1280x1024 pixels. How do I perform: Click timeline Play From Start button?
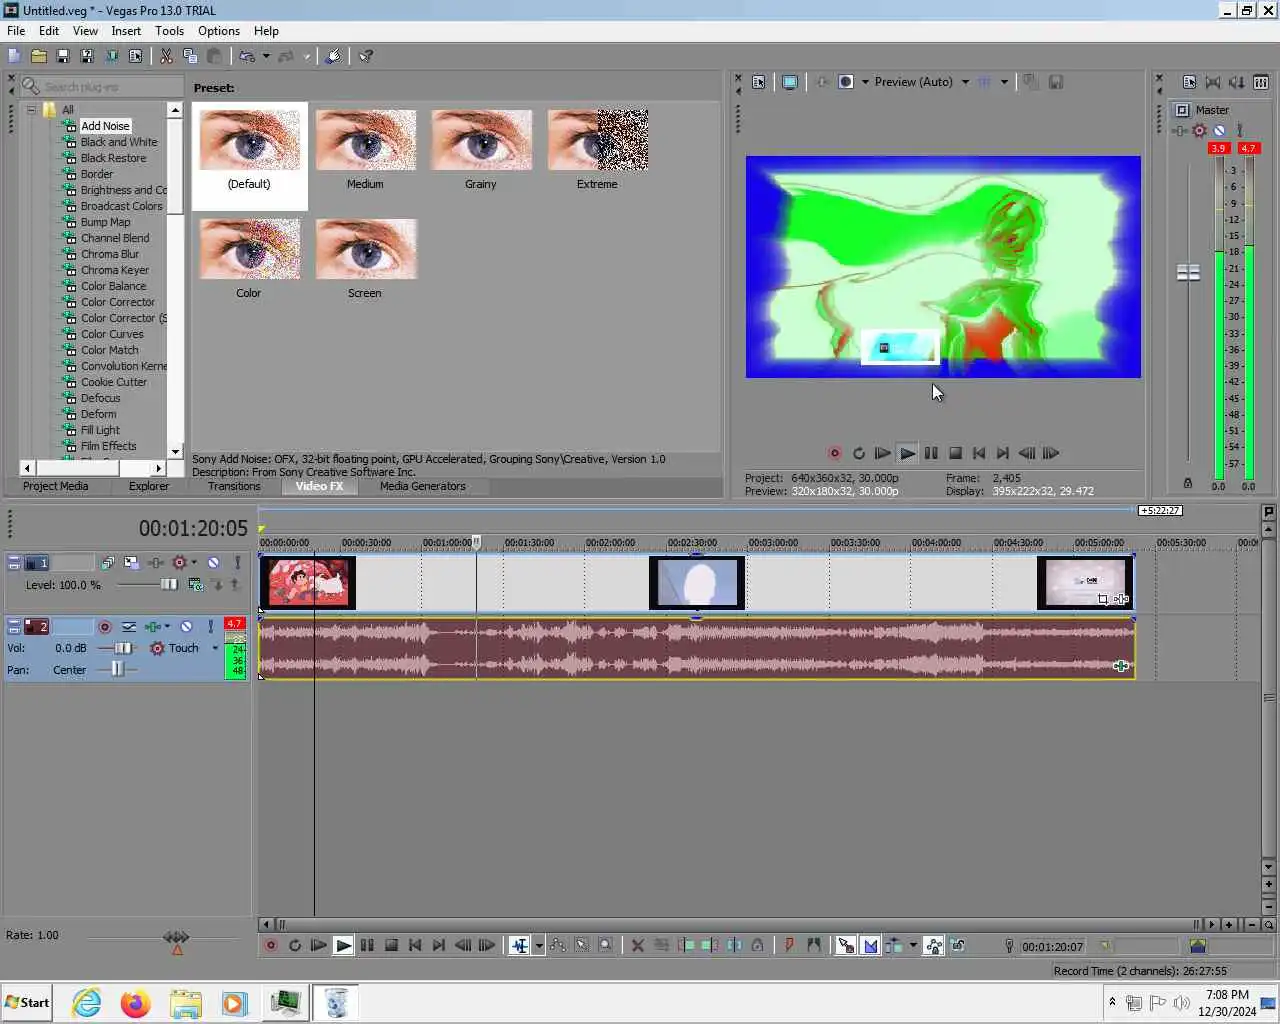(x=318, y=946)
